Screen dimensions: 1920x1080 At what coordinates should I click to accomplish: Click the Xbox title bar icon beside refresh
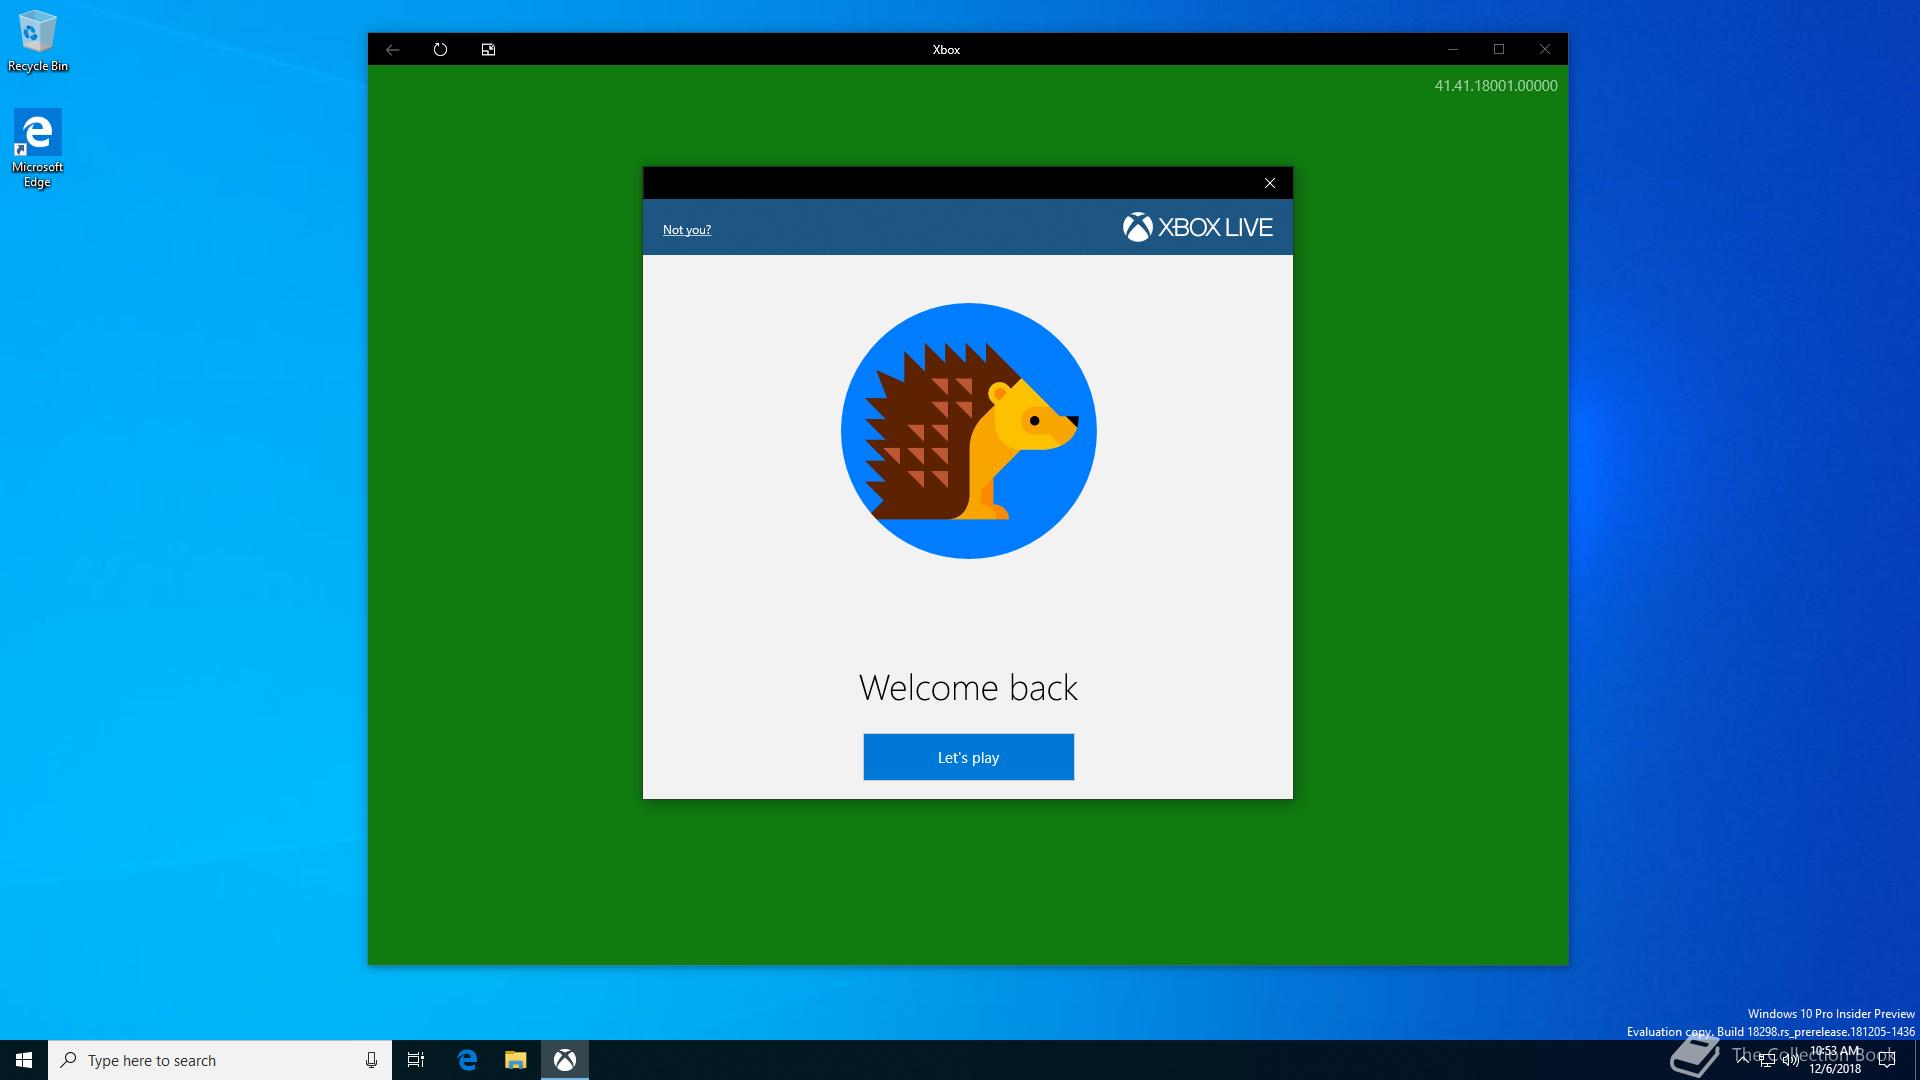click(x=488, y=49)
